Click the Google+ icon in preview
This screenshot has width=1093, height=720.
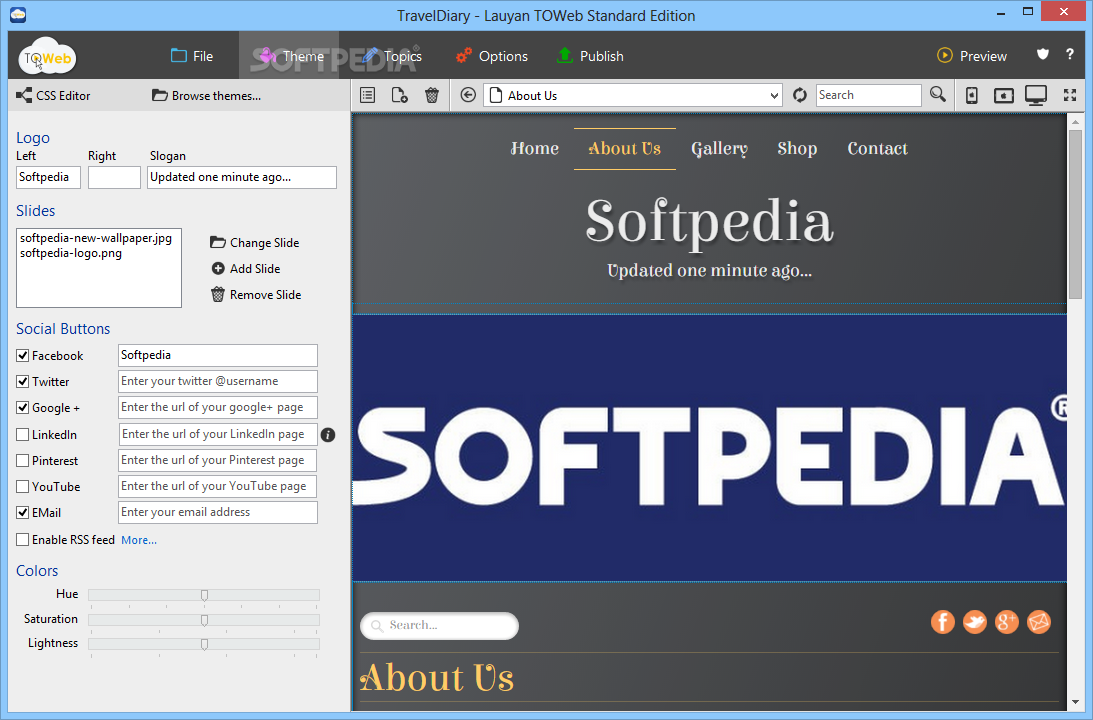(x=1007, y=622)
